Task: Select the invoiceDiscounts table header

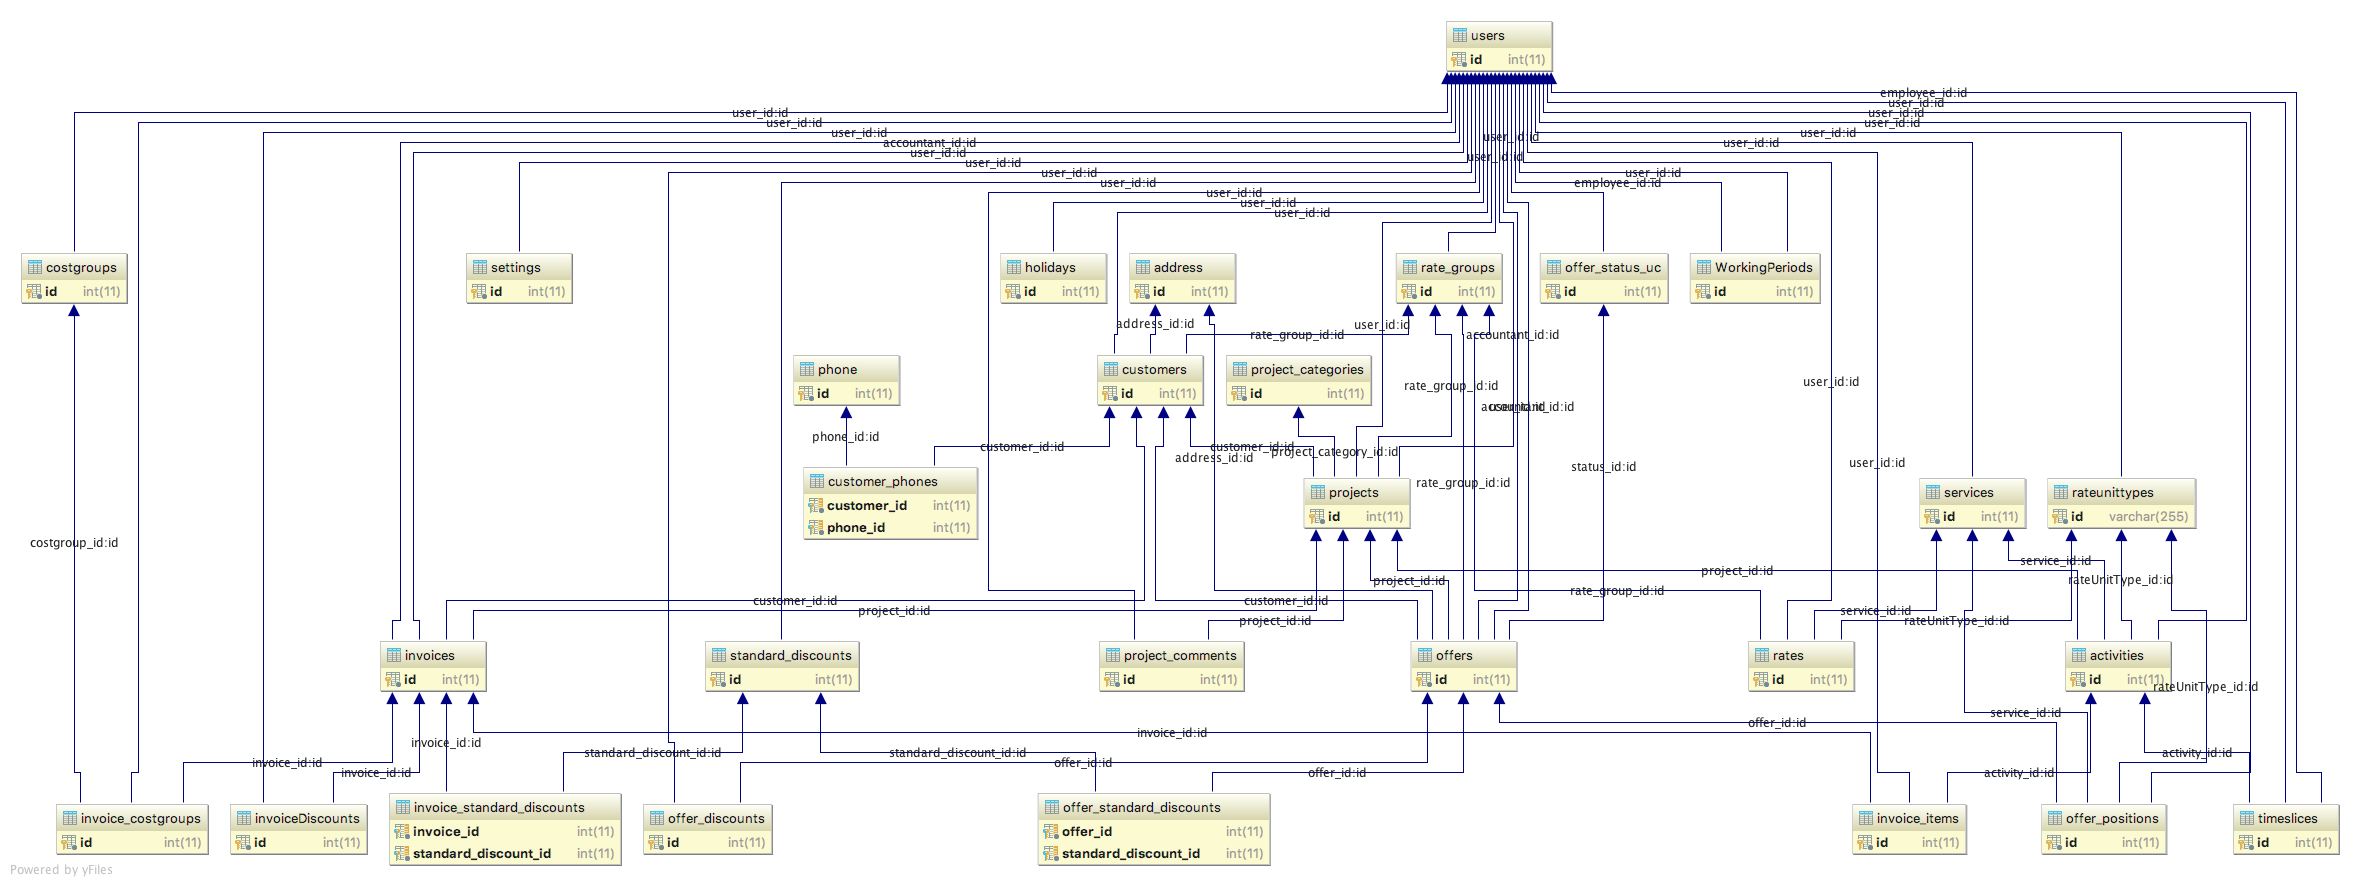Action: (299, 818)
